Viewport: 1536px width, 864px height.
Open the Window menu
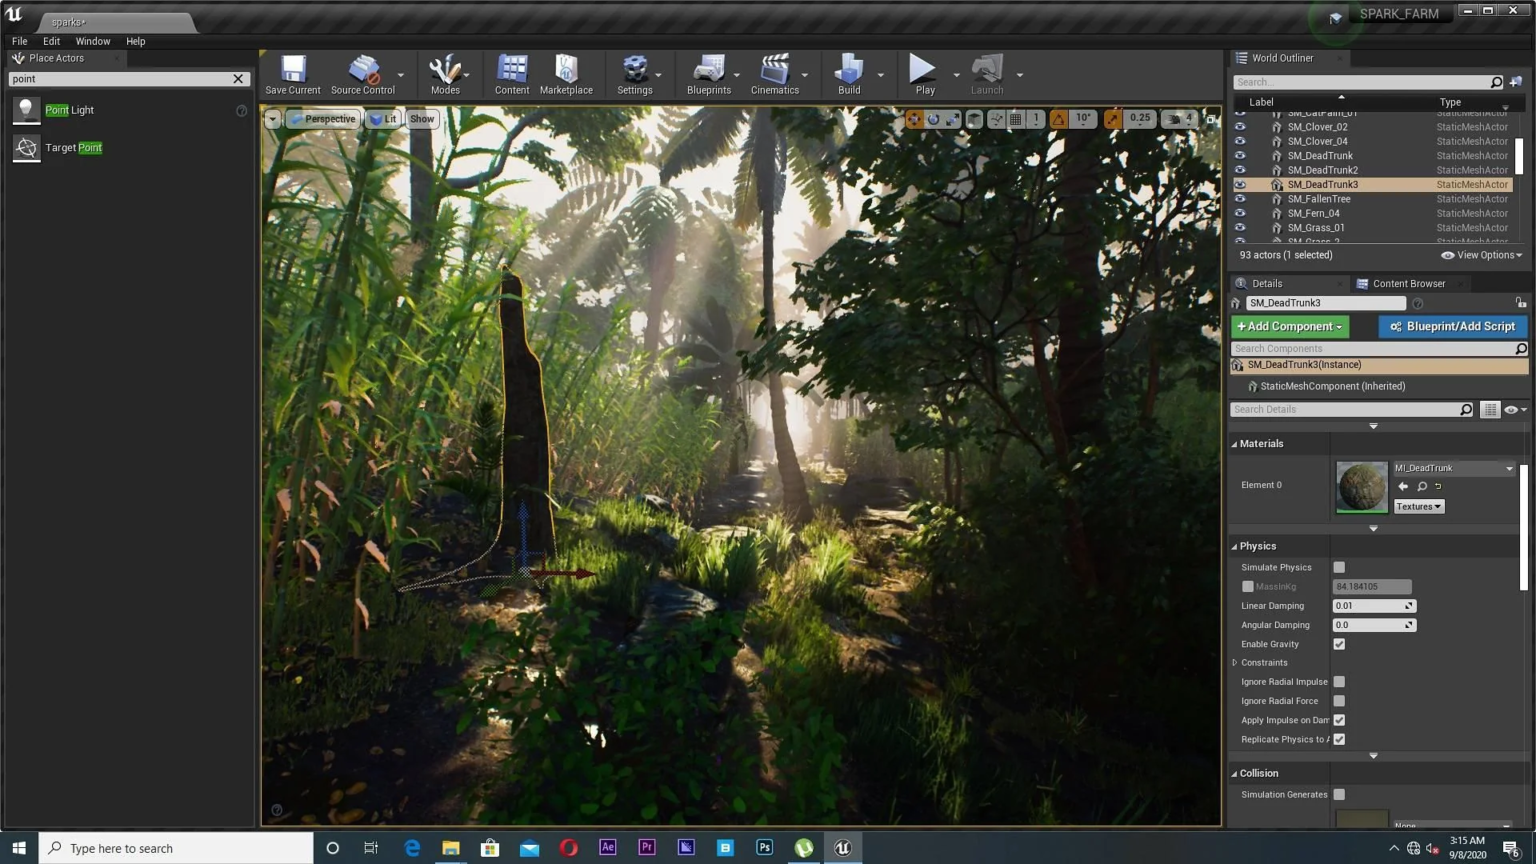pos(93,41)
